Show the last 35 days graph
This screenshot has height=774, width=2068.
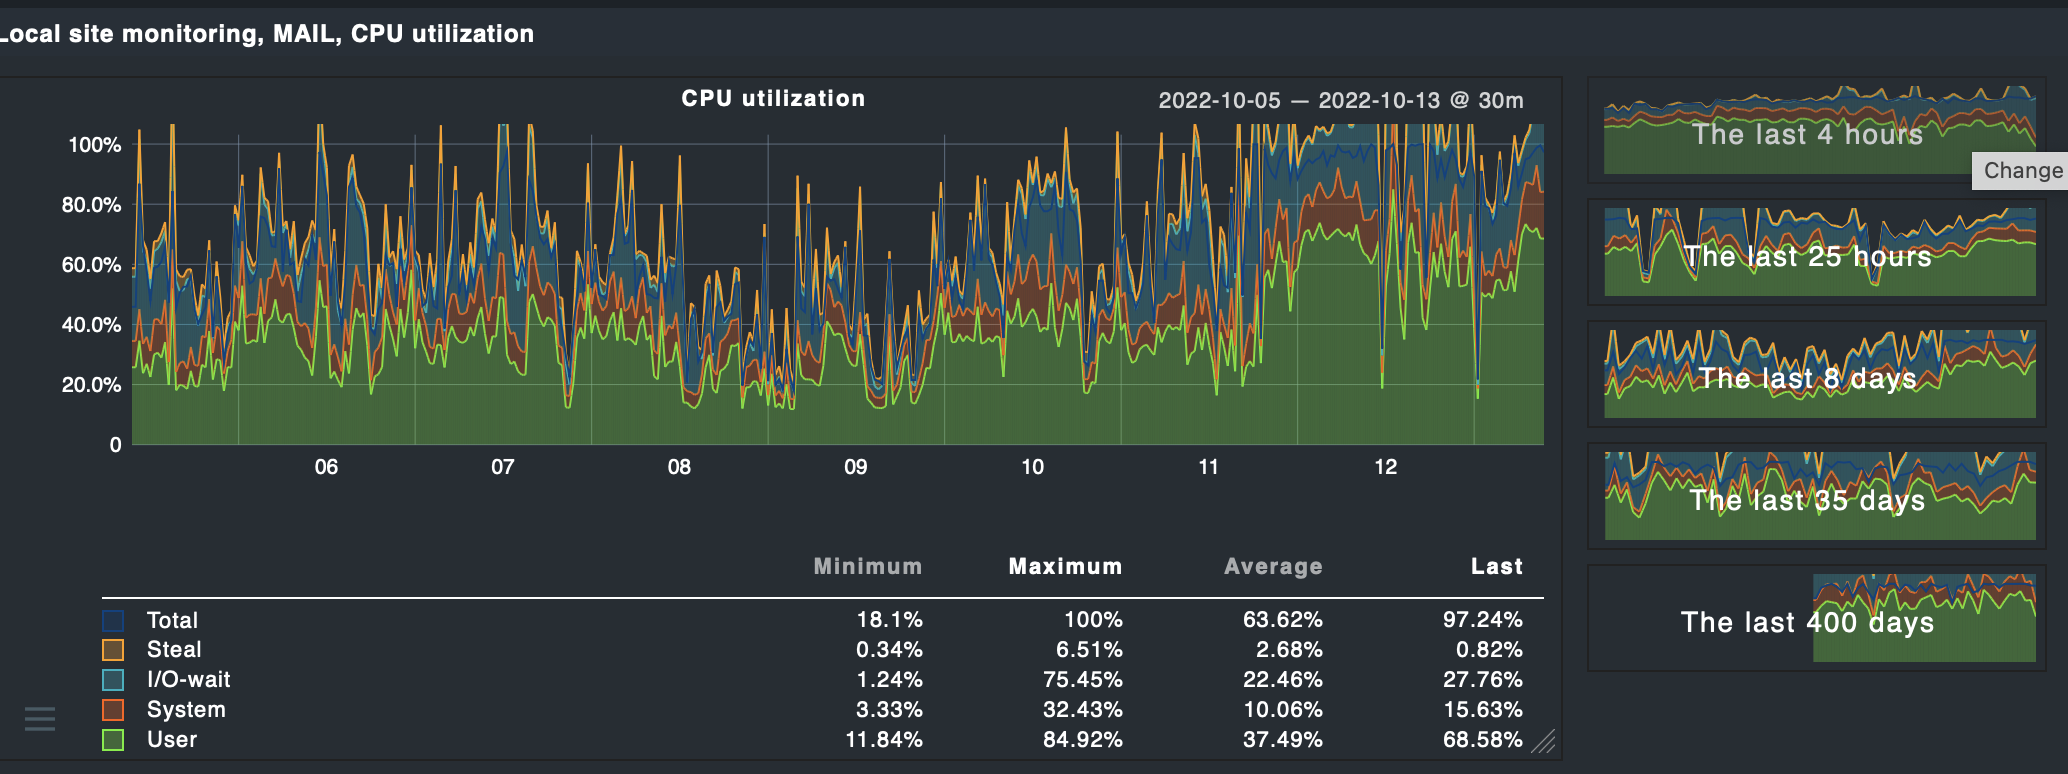tap(1819, 496)
